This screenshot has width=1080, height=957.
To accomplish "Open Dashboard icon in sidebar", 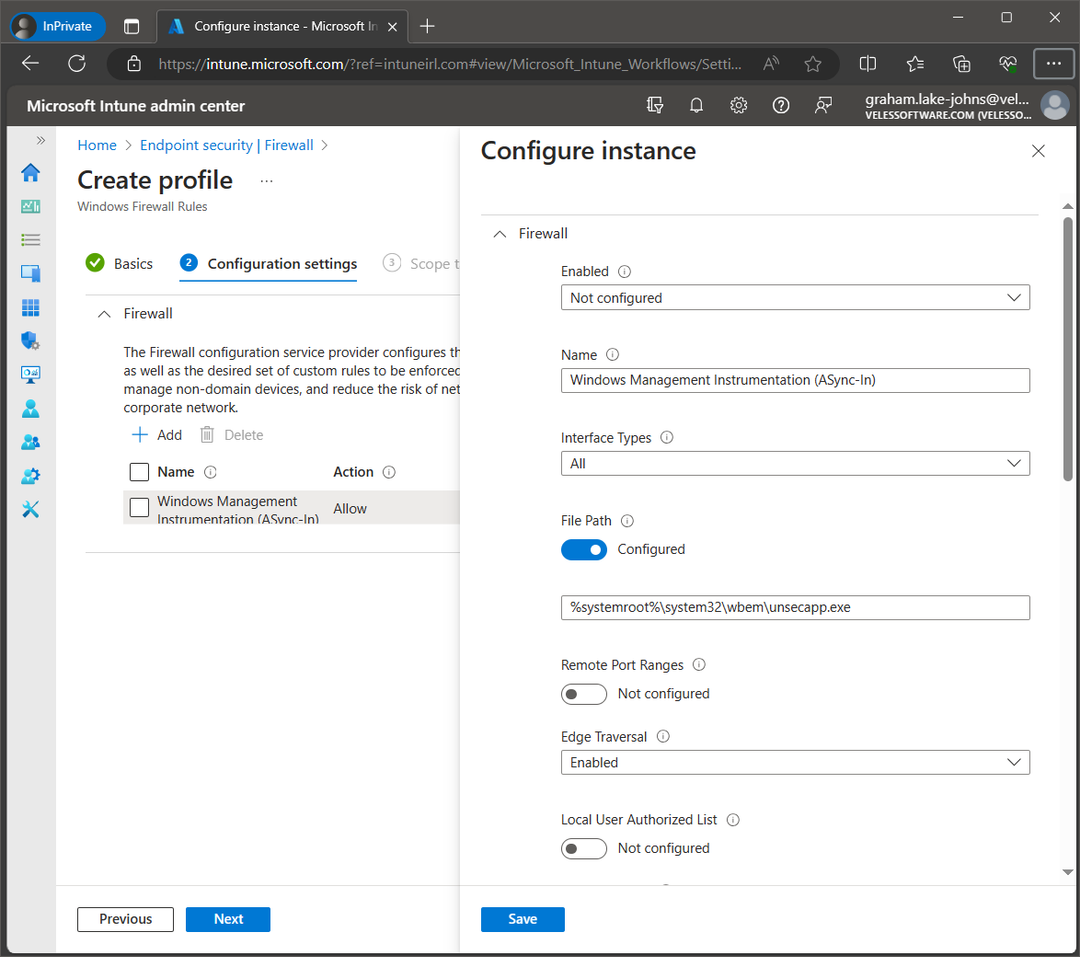I will 30,206.
